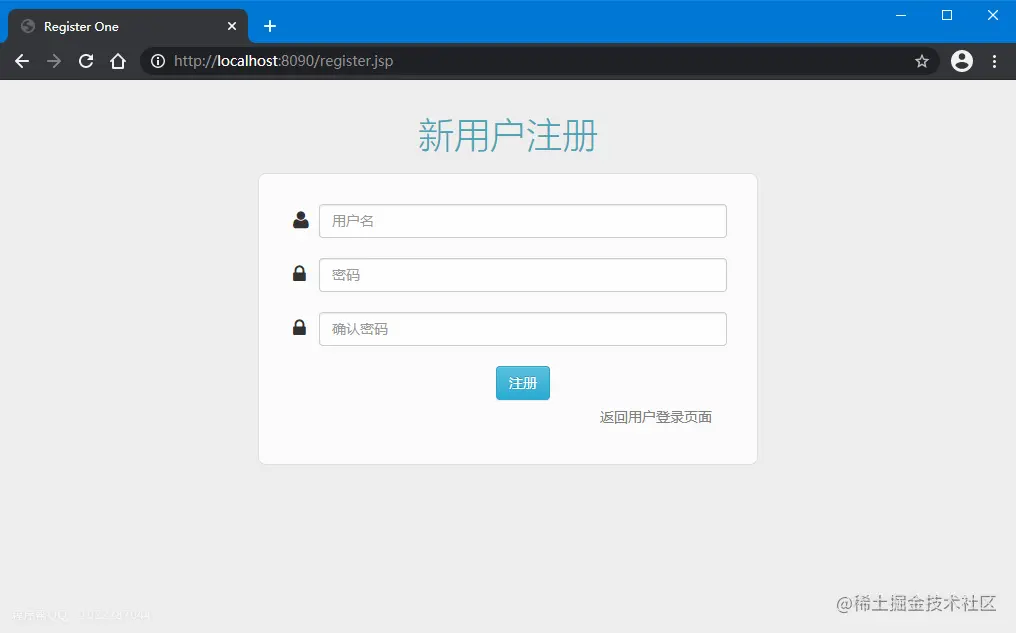Click the 新用户注册 heading

click(x=507, y=135)
